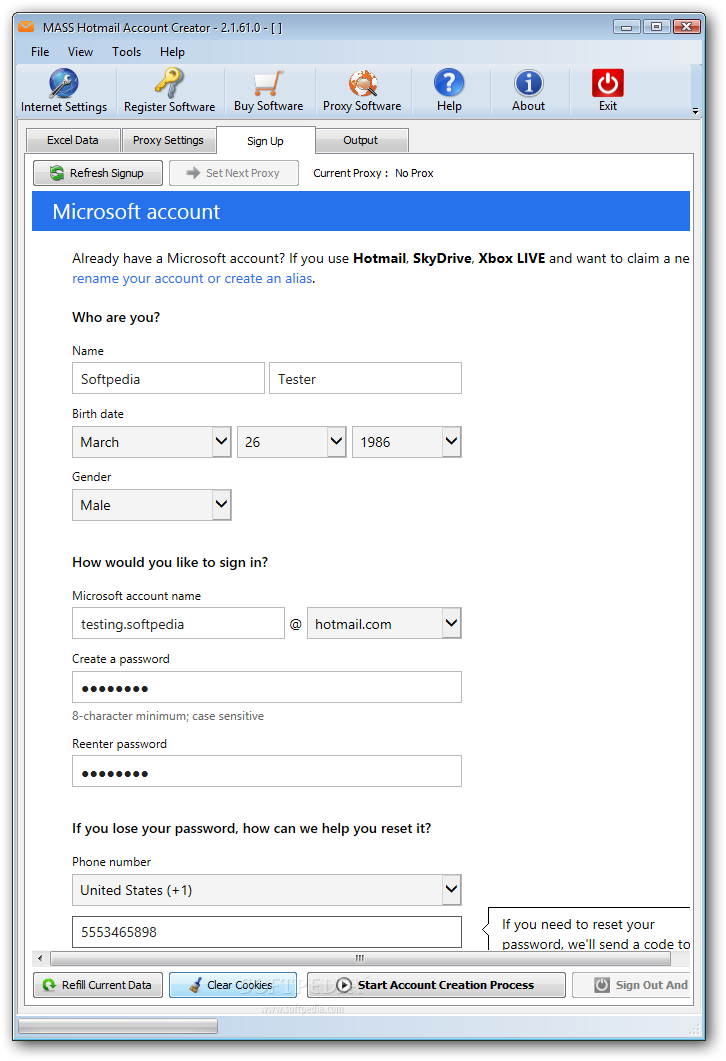The width and height of the screenshot is (726, 1061).
Task: Click the Microsoft account name field
Action: [x=179, y=623]
